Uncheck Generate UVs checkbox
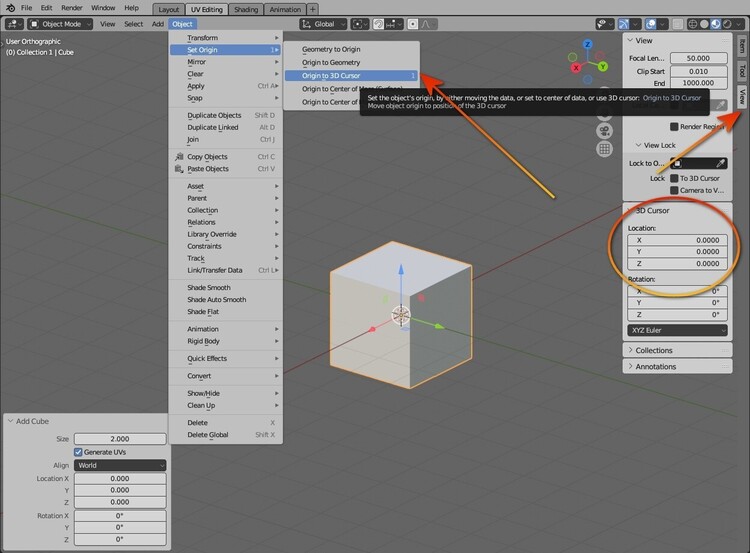The image size is (750, 553). (79, 452)
